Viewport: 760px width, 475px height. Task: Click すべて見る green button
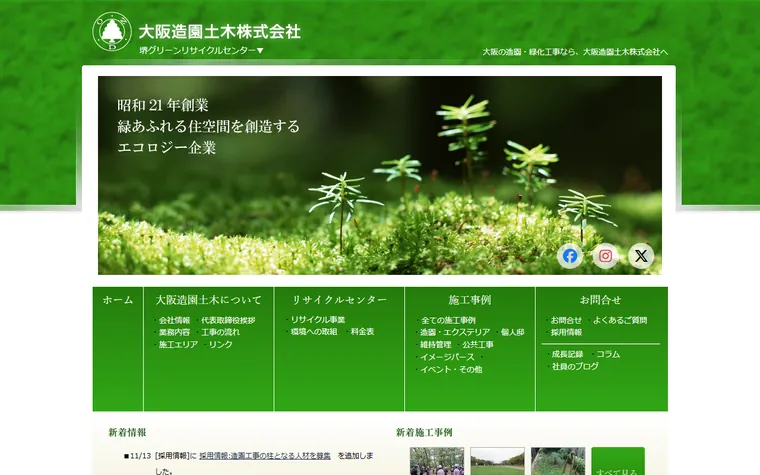(618, 461)
